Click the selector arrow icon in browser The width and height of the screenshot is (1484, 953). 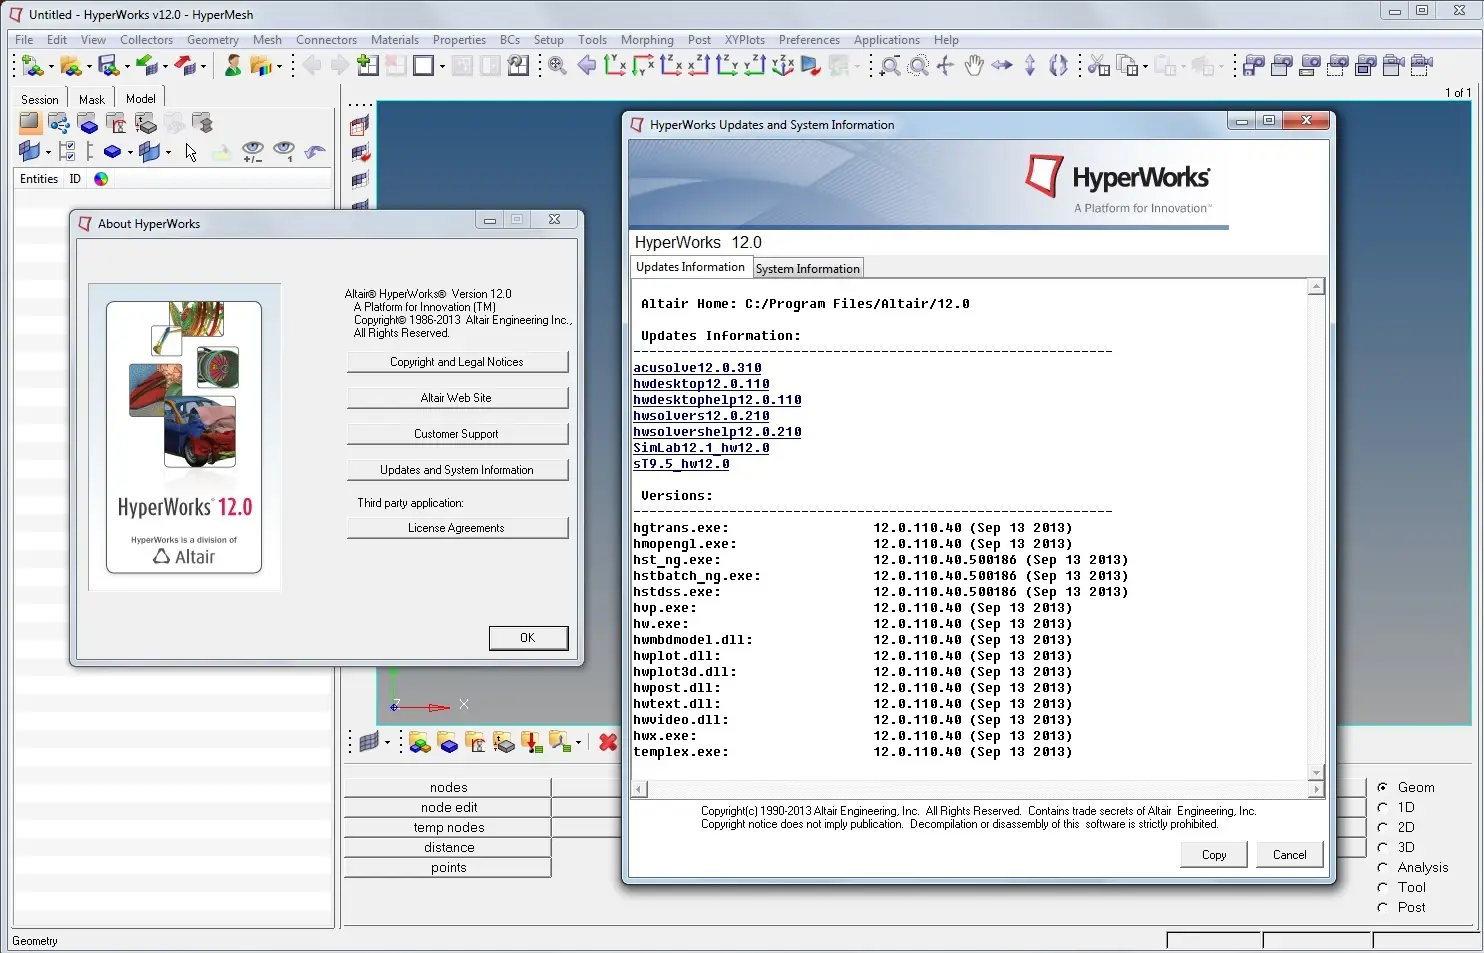[x=191, y=152]
